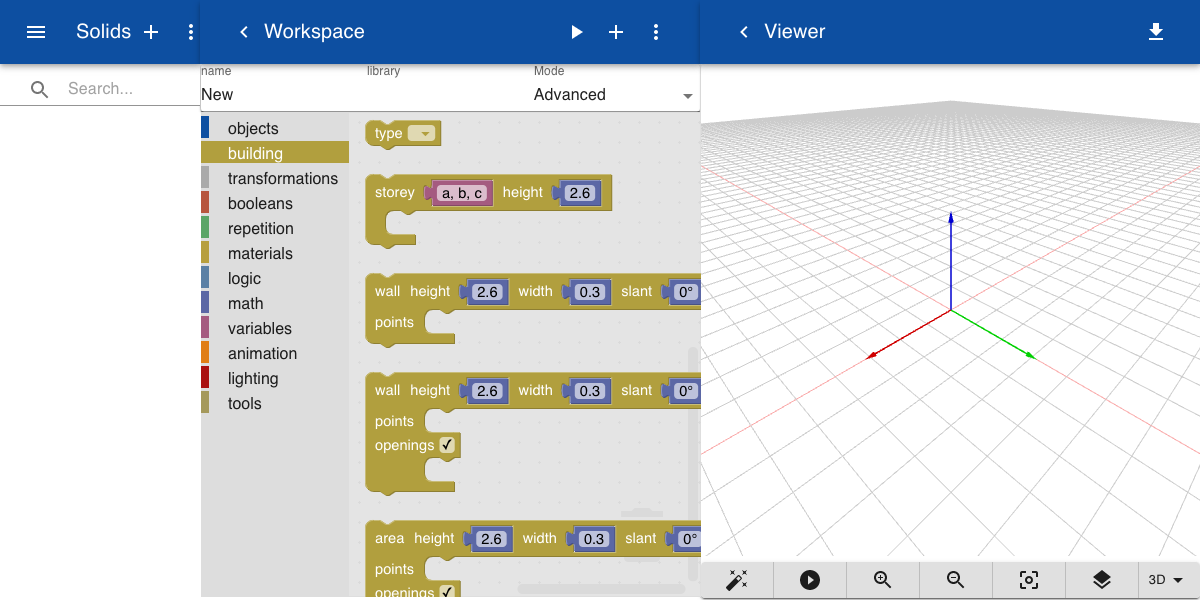Image resolution: width=1200 pixels, height=600 pixels.
Task: Open the logic block category
Action: coord(275,278)
